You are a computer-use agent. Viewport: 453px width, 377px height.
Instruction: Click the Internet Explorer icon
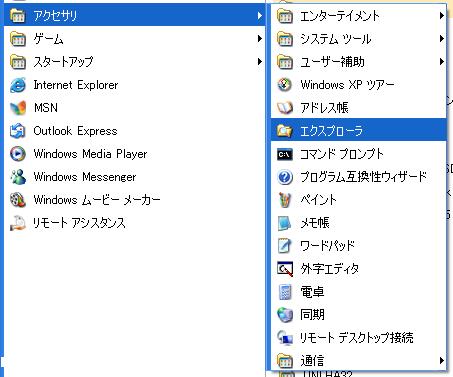[18, 85]
